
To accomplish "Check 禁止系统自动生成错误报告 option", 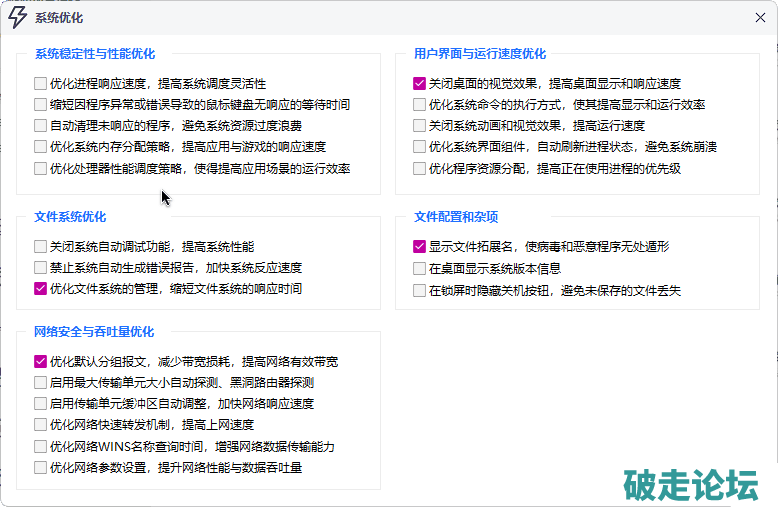I will (40, 267).
